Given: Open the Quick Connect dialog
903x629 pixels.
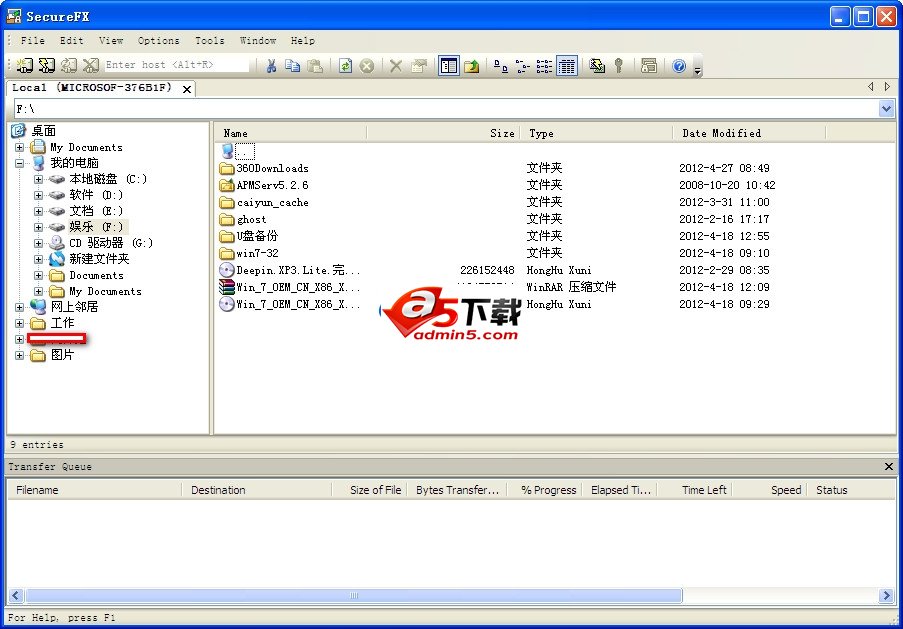Looking at the screenshot, I should [x=47, y=65].
